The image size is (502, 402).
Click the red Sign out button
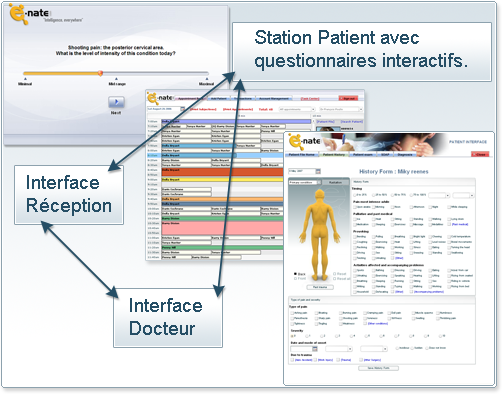pyautogui.click(x=349, y=98)
